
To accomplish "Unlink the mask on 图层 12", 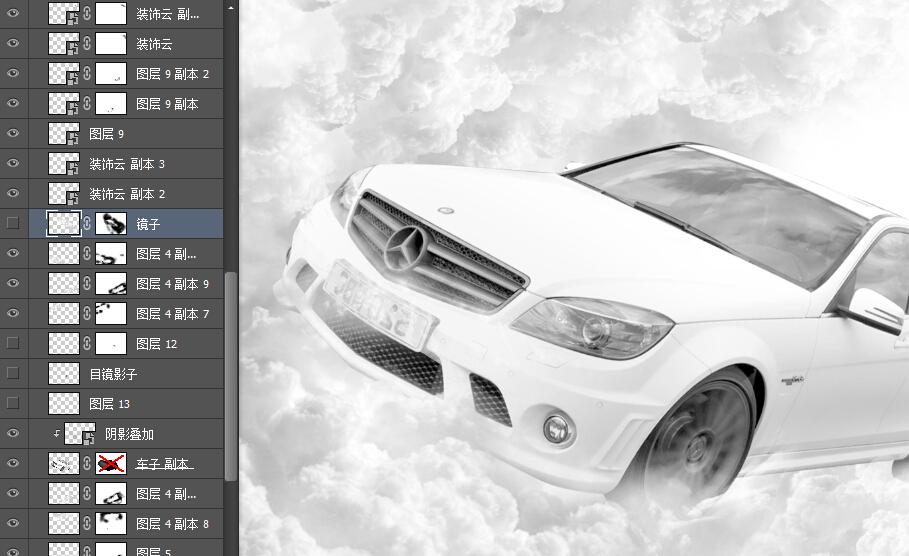I will [87, 343].
